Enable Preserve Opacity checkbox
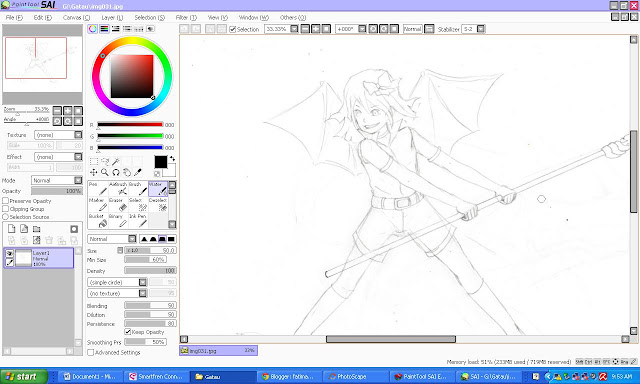Viewport: 640px width, 384px height. (x=5, y=201)
